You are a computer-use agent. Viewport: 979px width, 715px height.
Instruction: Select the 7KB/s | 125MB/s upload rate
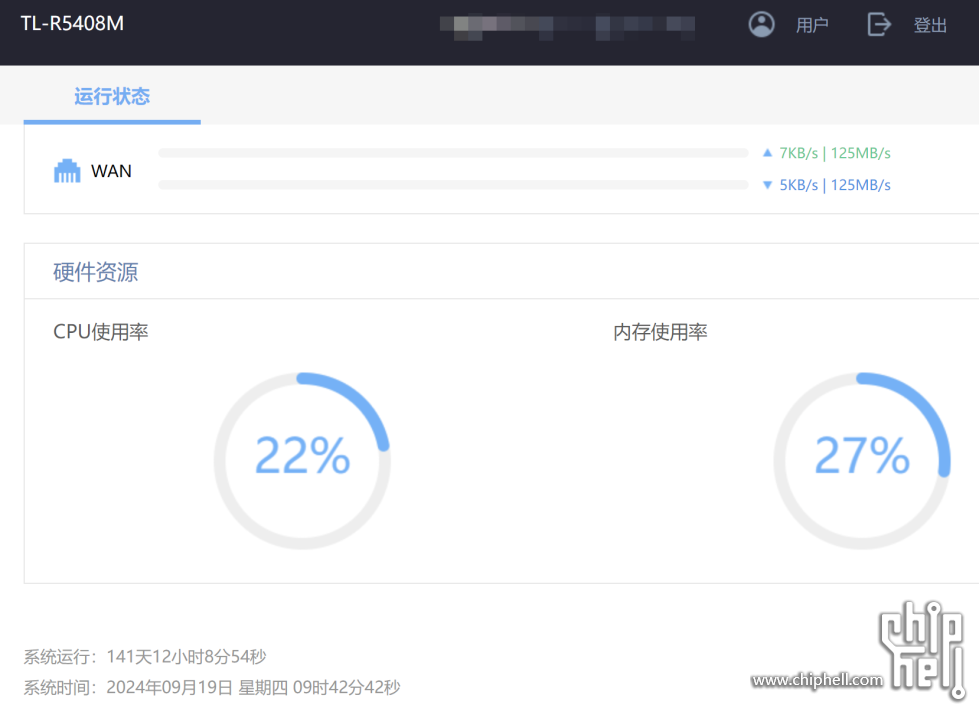coord(835,153)
